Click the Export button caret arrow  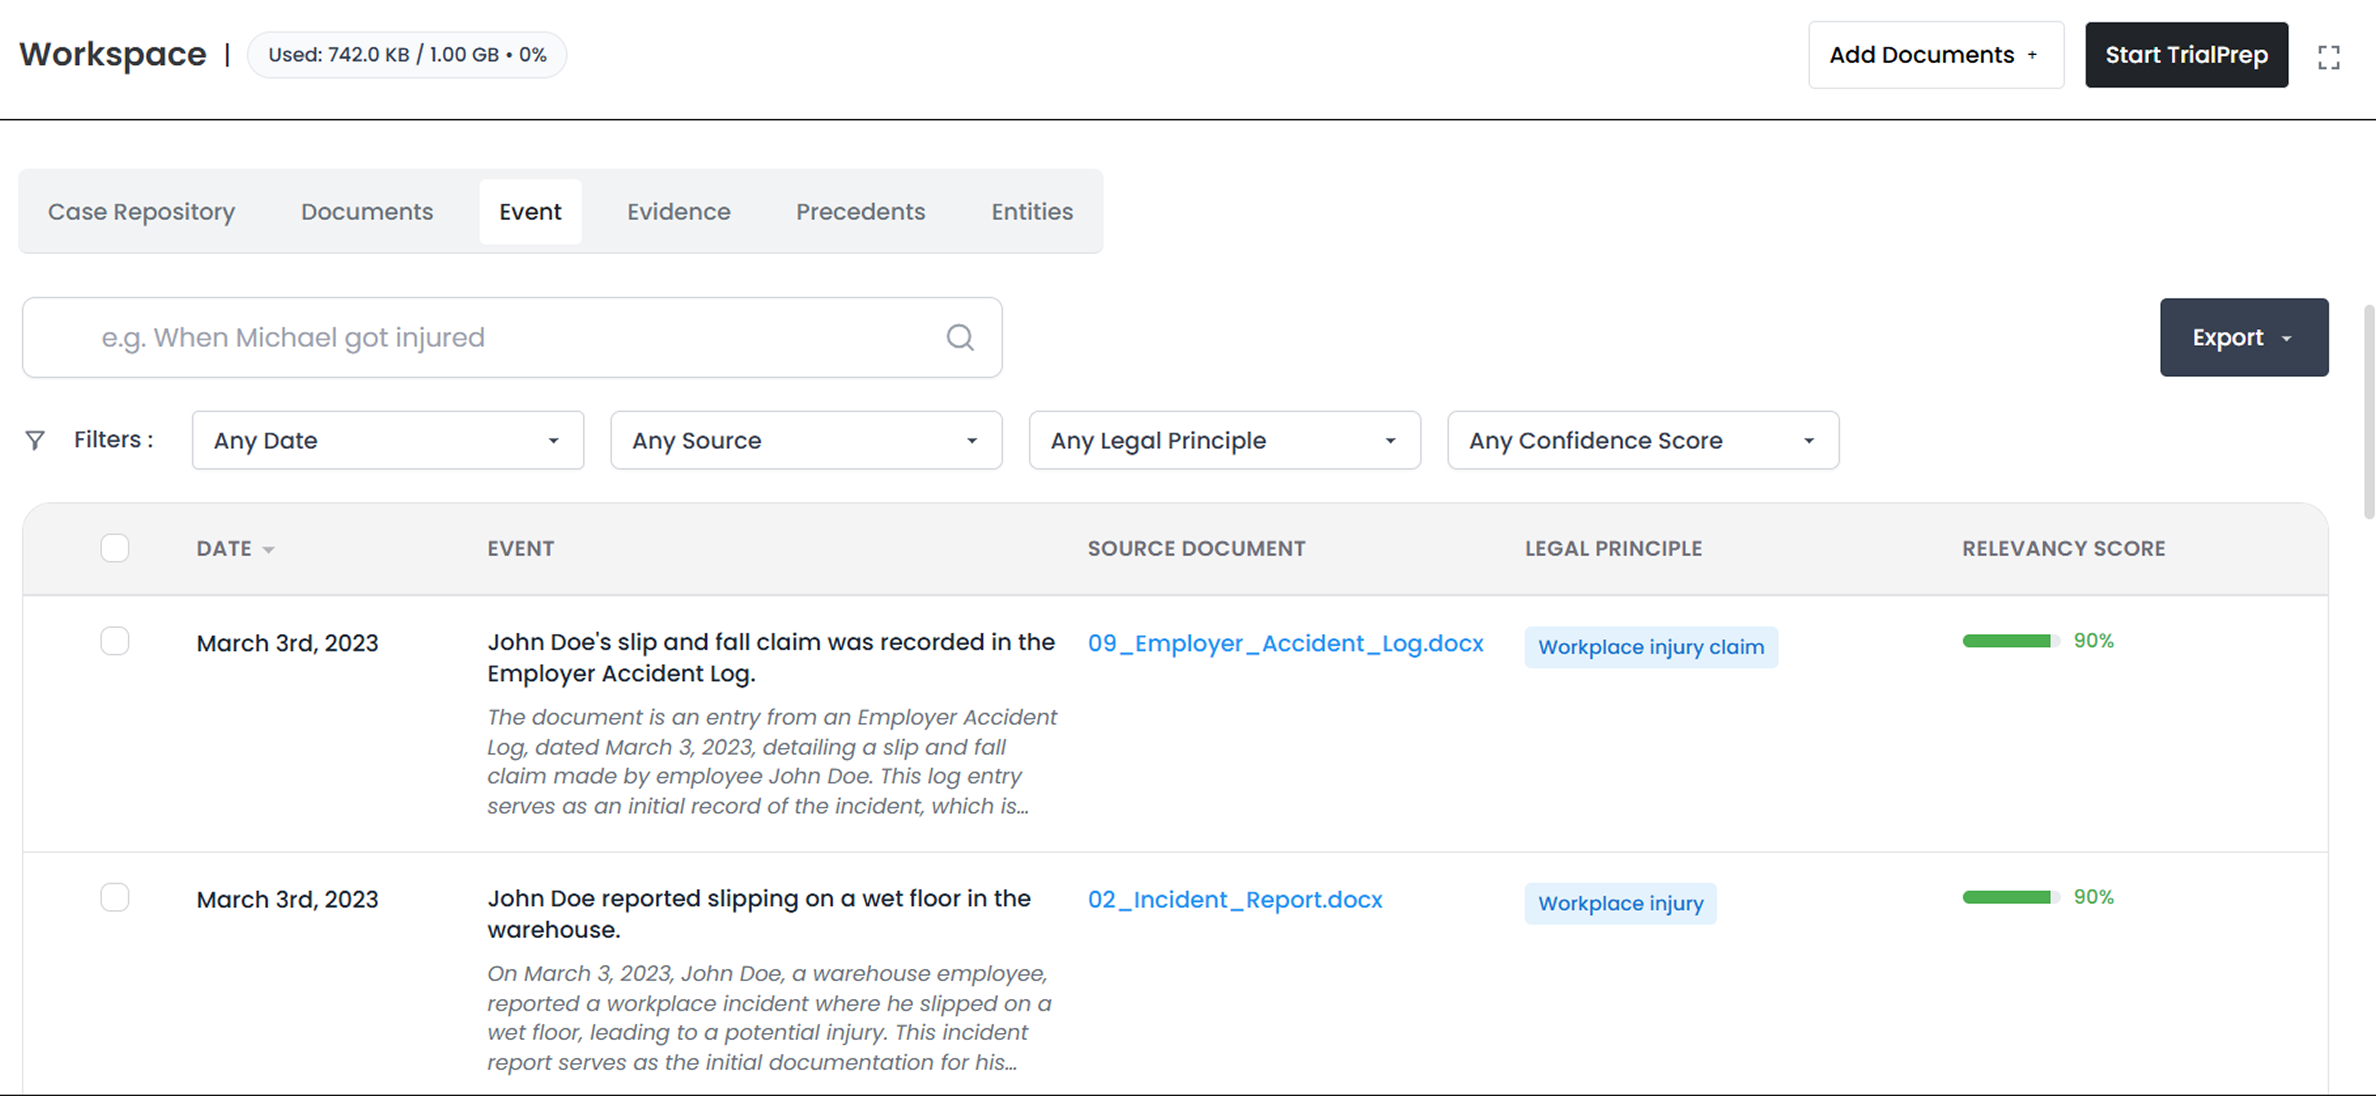pyautogui.click(x=2287, y=339)
